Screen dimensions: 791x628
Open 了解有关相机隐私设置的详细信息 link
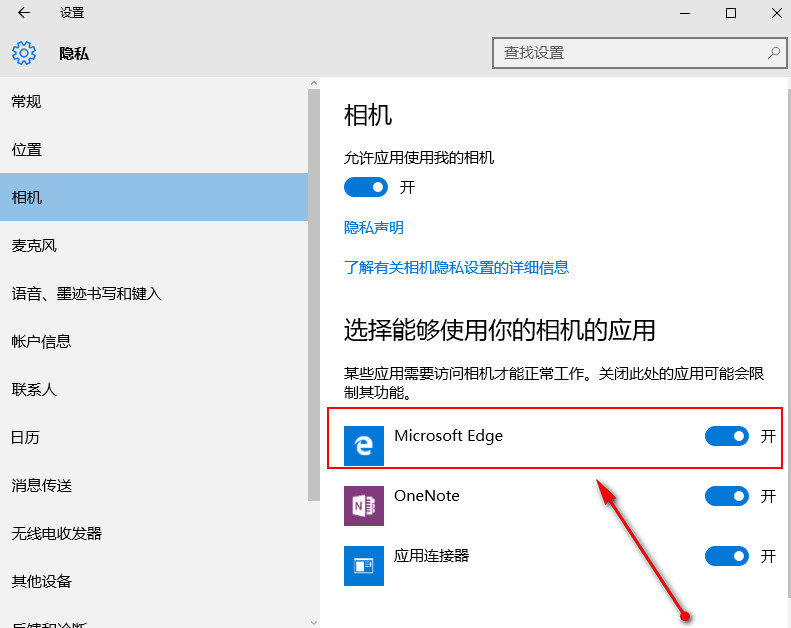tap(456, 268)
